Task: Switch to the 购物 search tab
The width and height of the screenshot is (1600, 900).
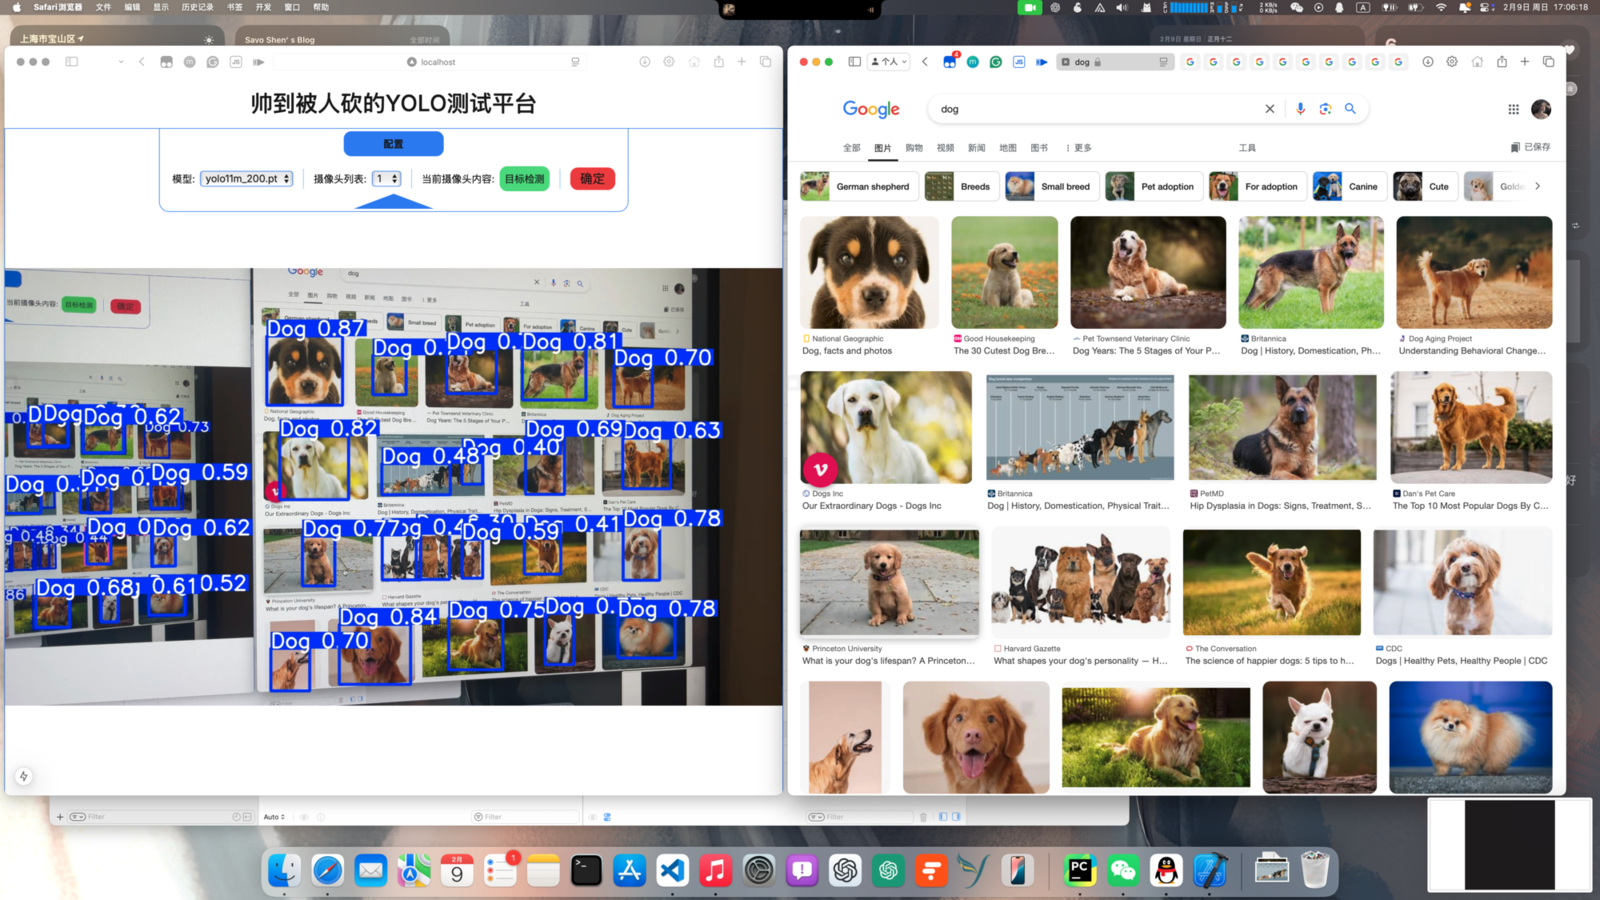Action: click(914, 148)
